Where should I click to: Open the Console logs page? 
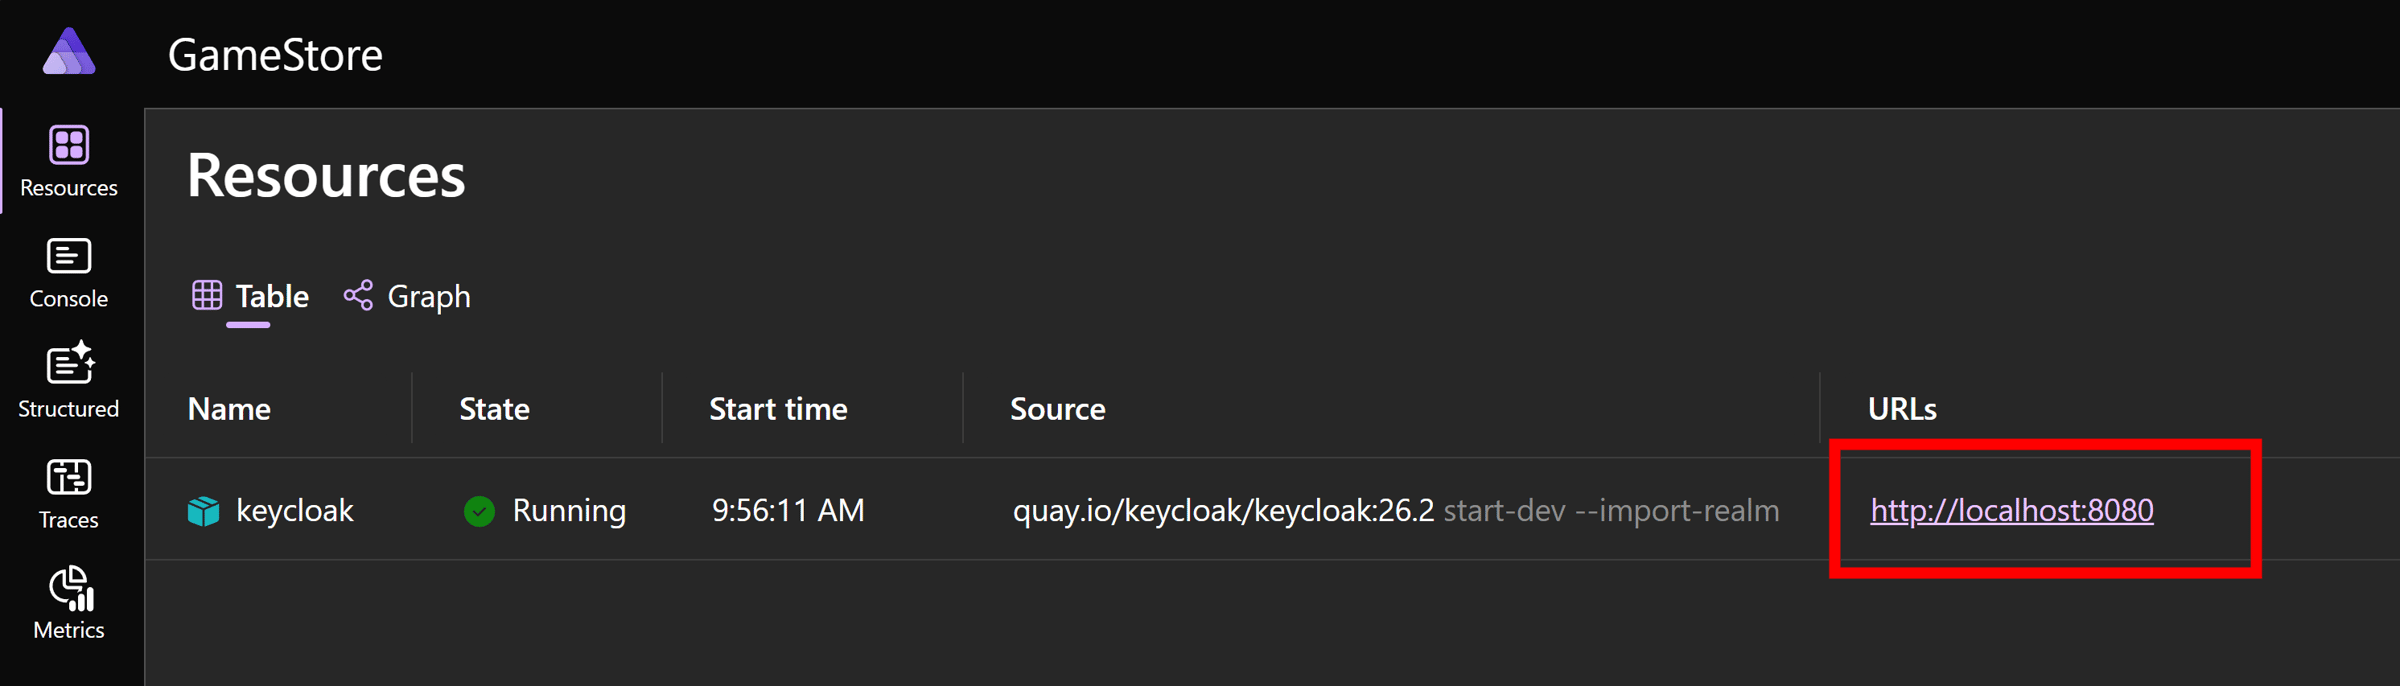point(69,272)
